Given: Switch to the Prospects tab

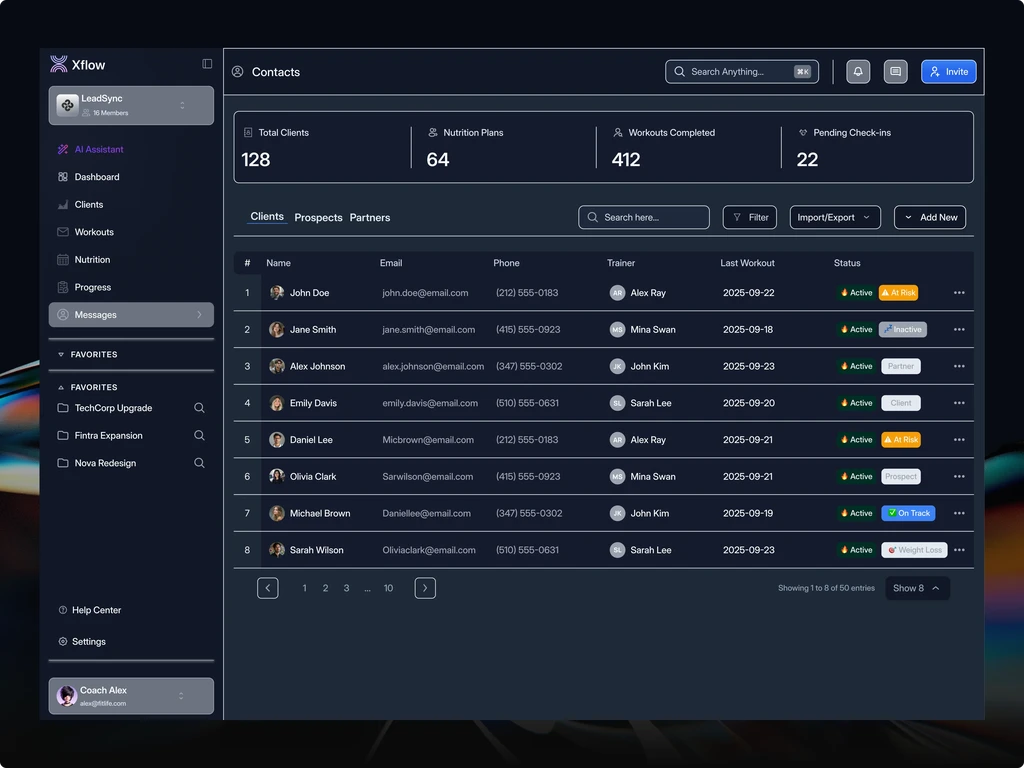Looking at the screenshot, I should [318, 217].
